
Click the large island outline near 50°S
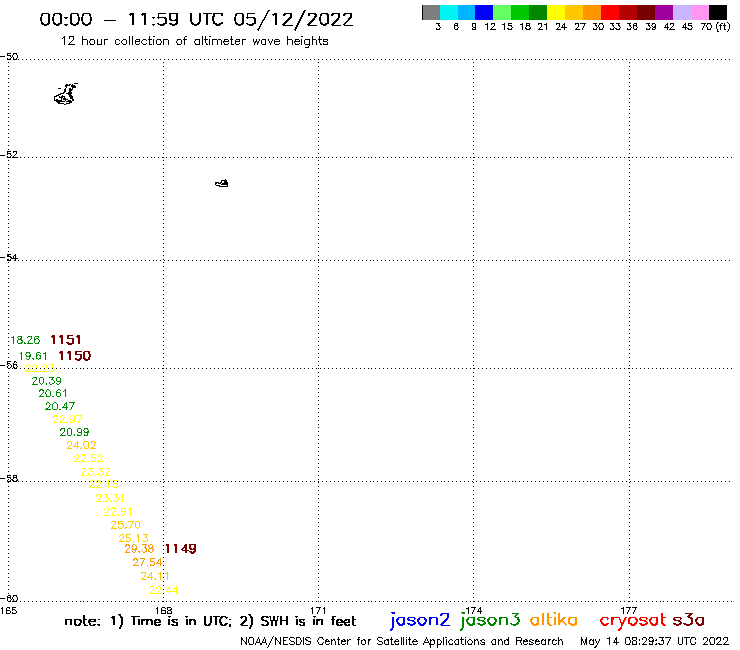[66, 94]
